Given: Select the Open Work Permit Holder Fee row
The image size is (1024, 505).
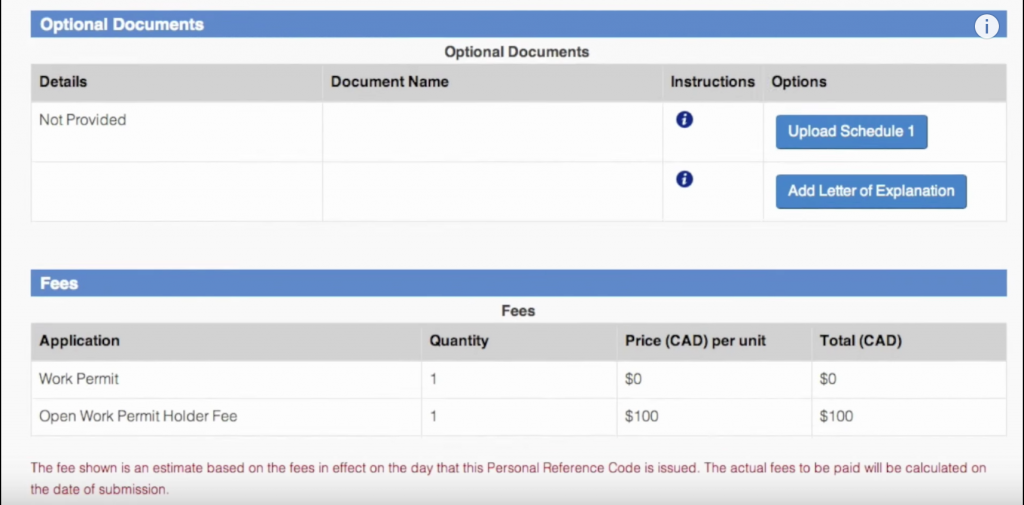Looking at the screenshot, I should [138, 416].
